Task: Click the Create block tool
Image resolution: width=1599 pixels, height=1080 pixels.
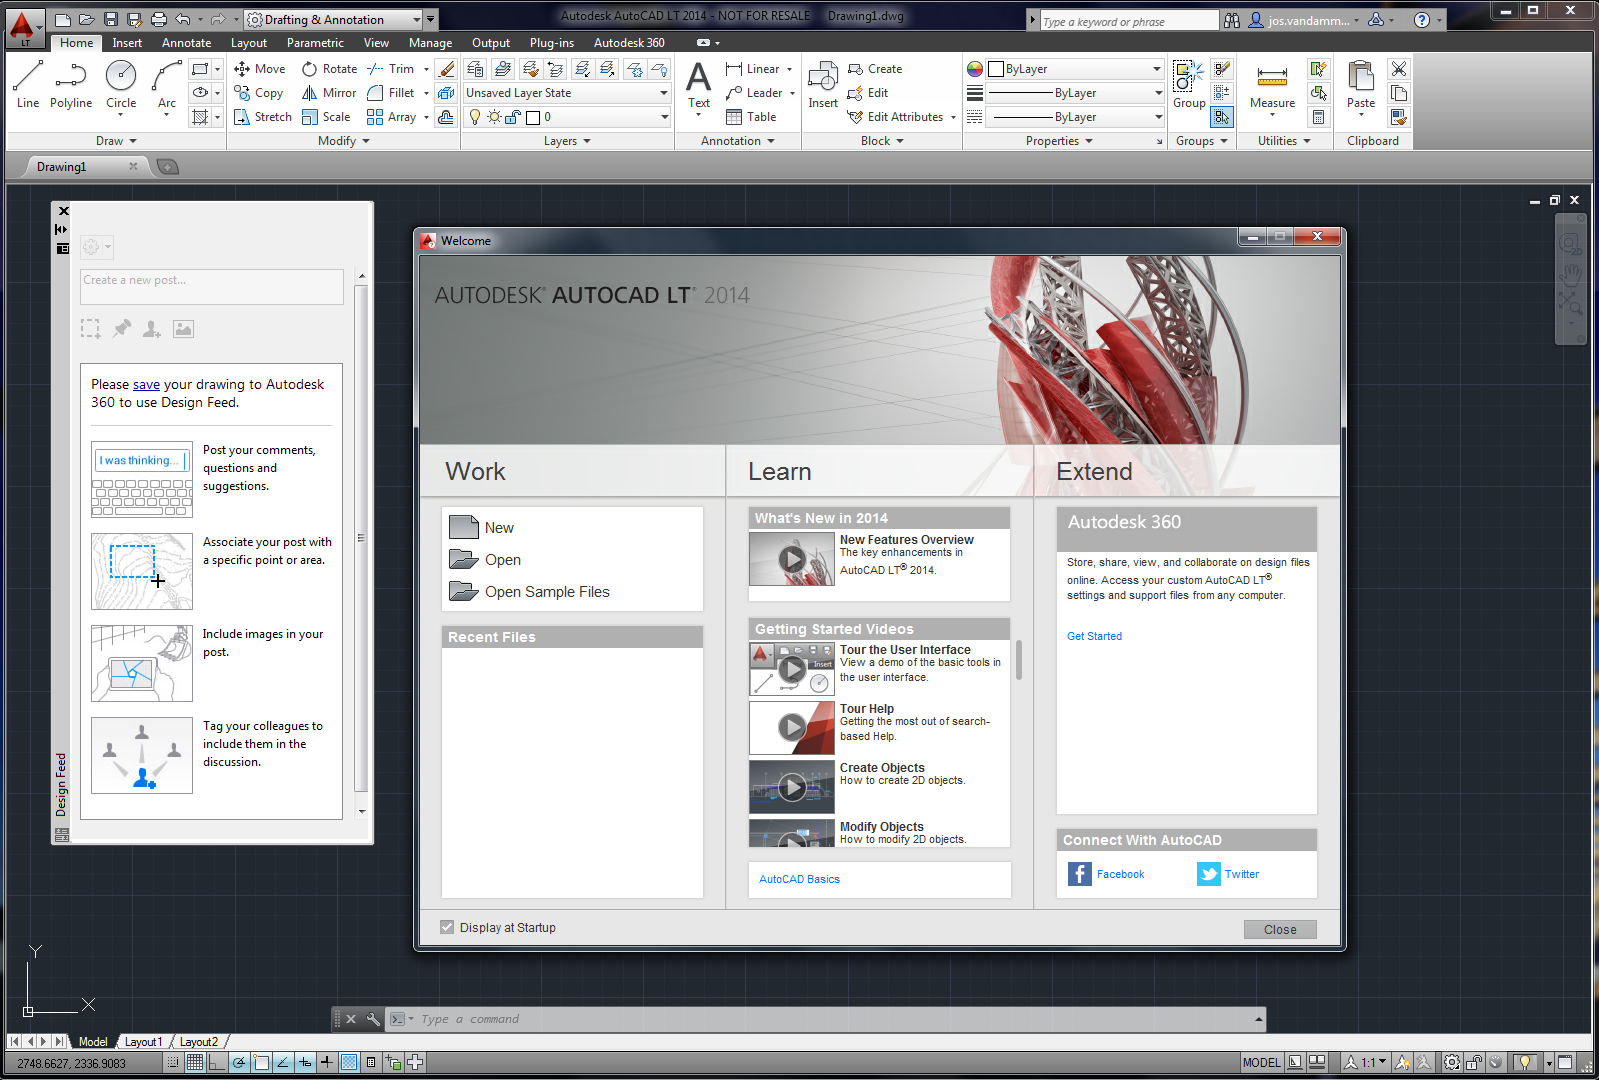Action: [875, 69]
